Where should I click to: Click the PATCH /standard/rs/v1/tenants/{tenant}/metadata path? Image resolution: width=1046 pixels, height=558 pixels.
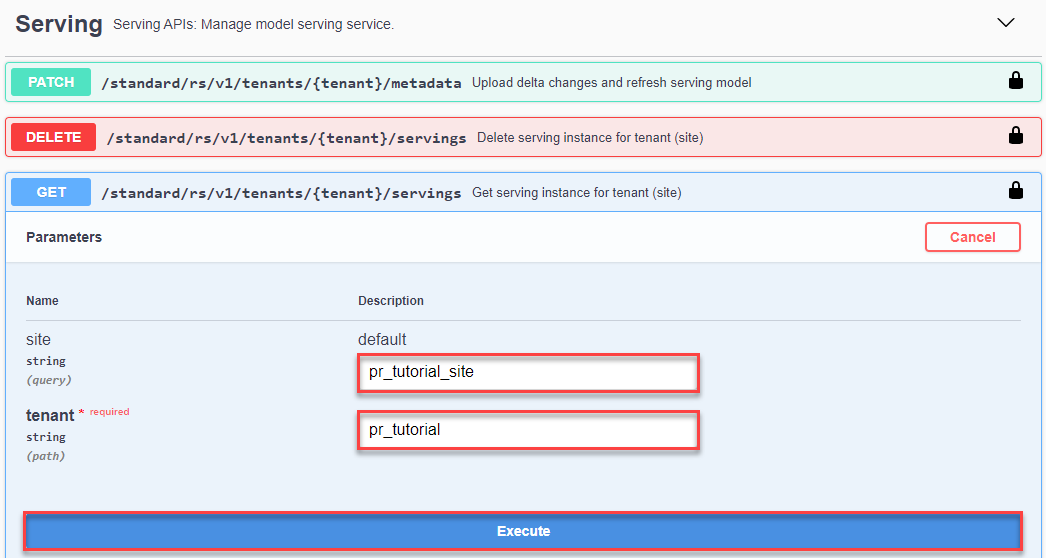(281, 83)
